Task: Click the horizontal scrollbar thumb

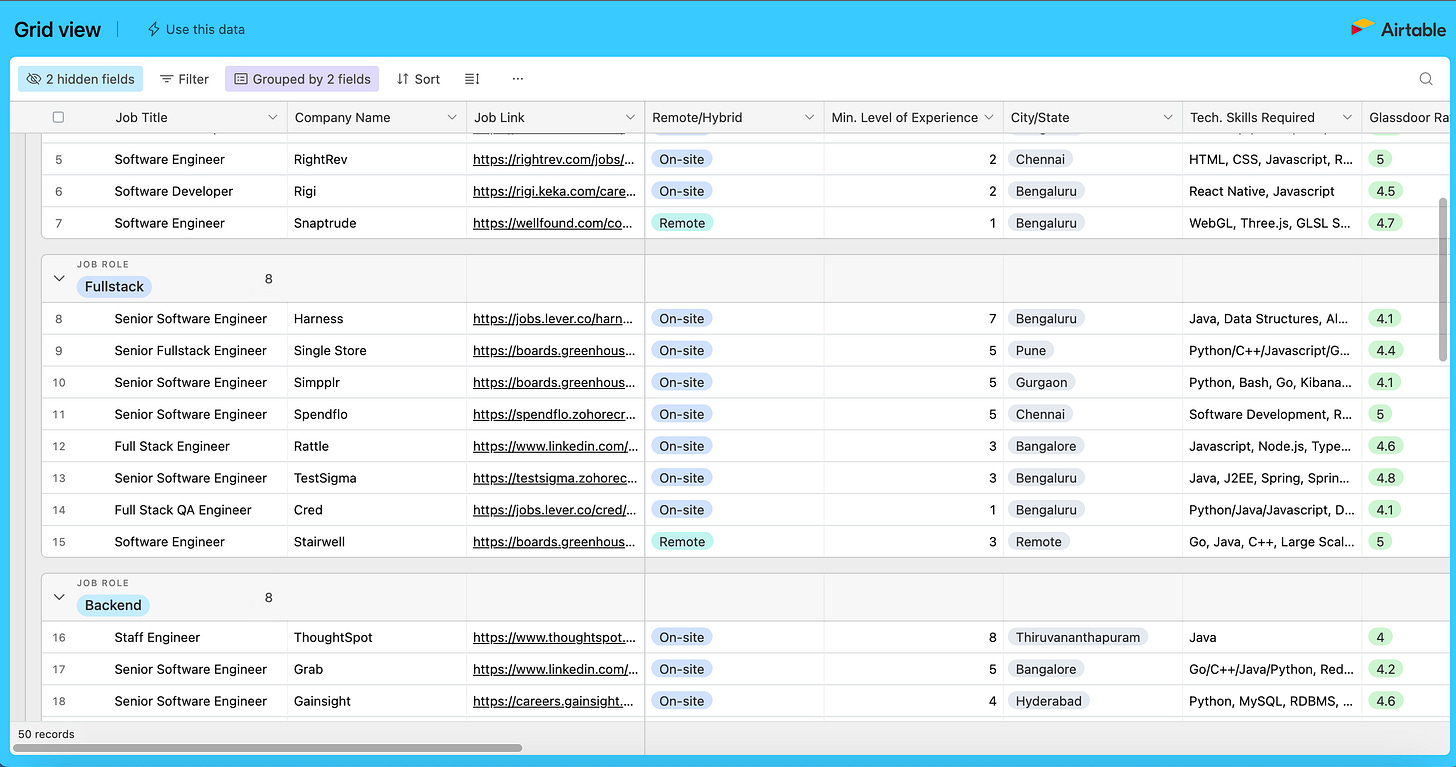Action: click(267, 747)
